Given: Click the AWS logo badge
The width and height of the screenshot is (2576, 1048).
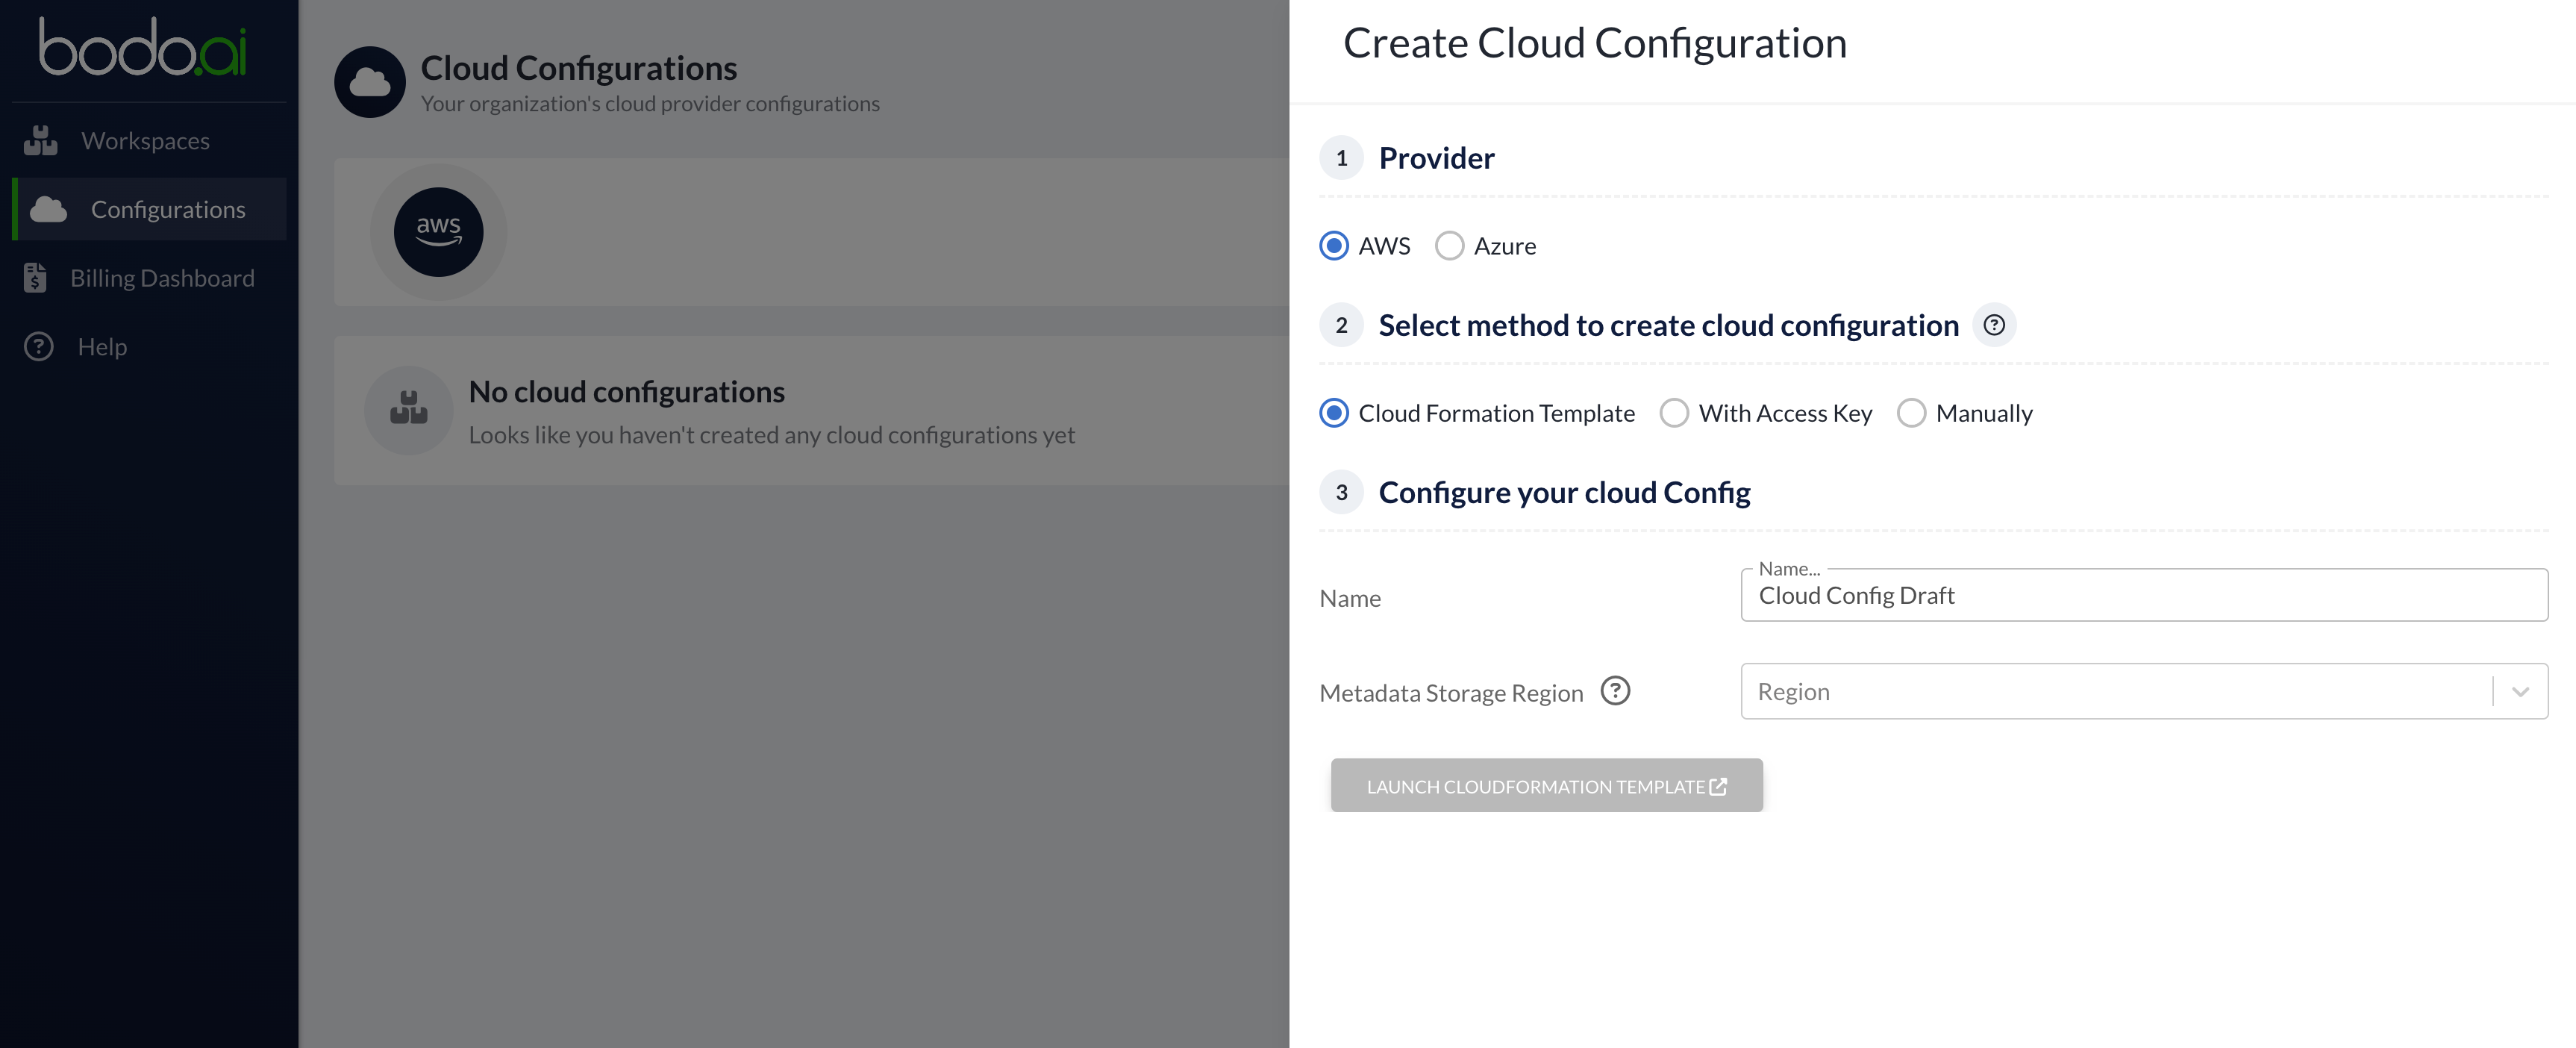Looking at the screenshot, I should tap(438, 232).
